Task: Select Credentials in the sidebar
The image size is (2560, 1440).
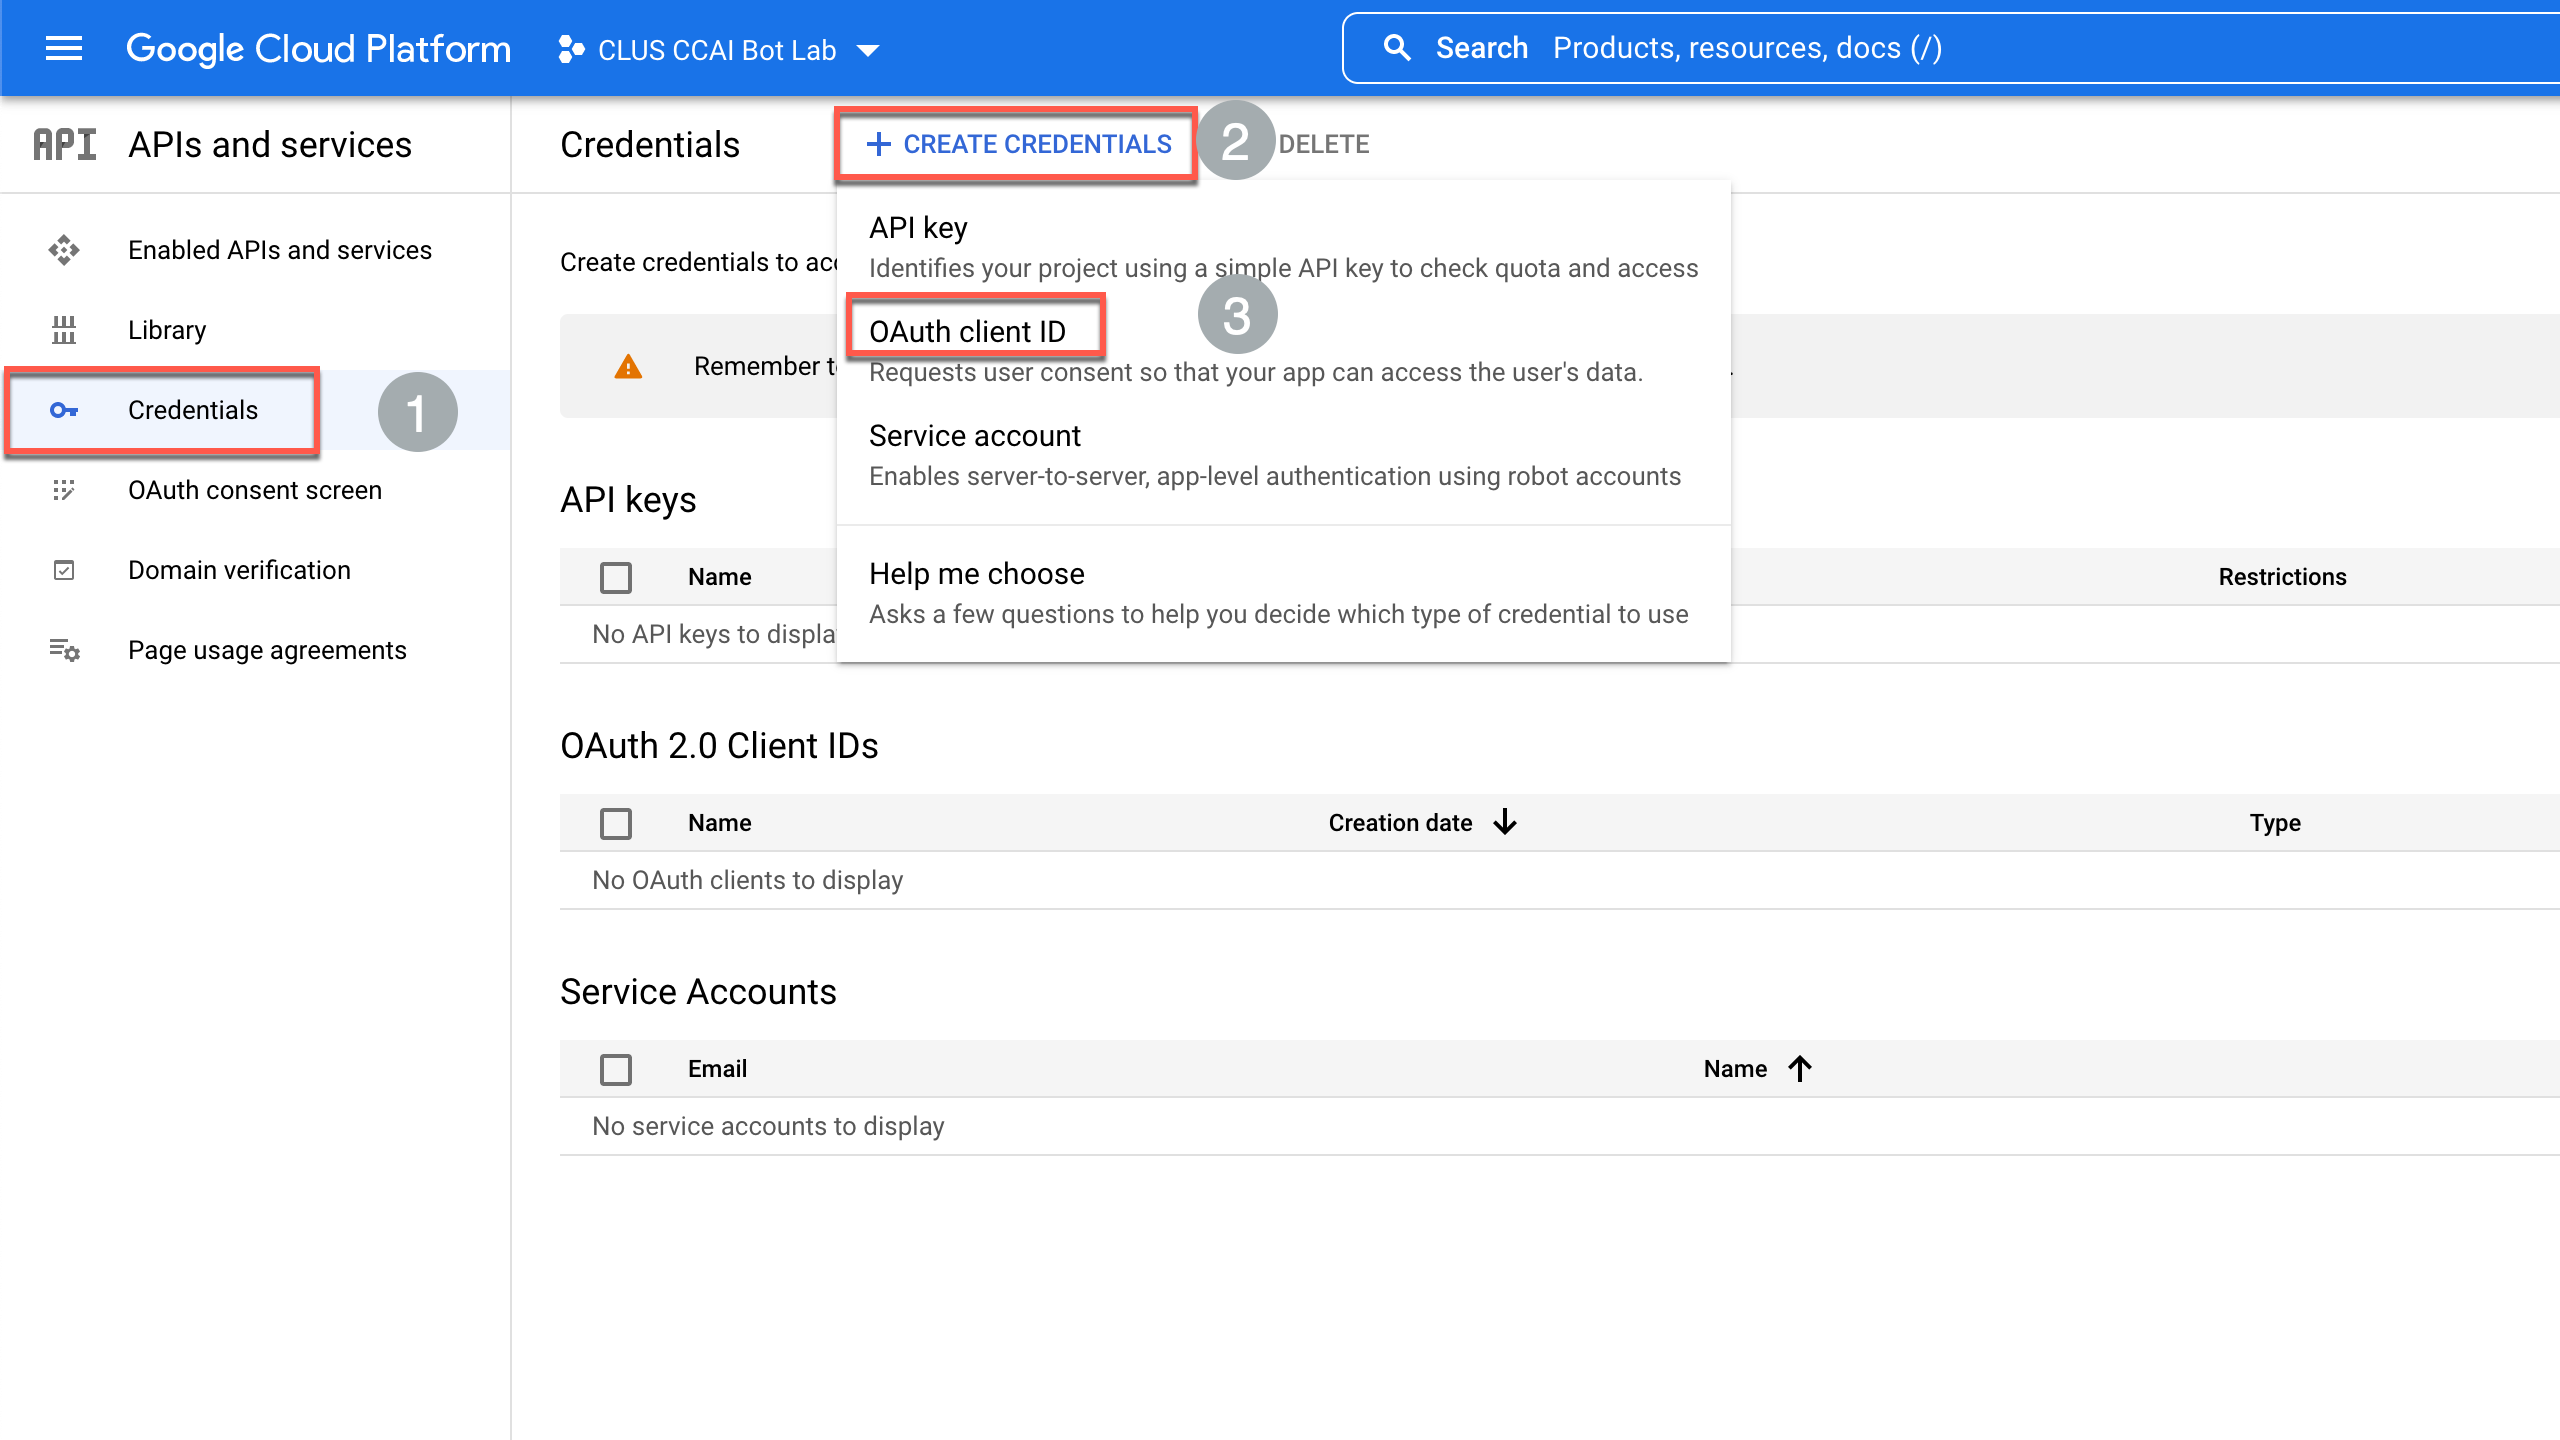Action: coord(193,410)
